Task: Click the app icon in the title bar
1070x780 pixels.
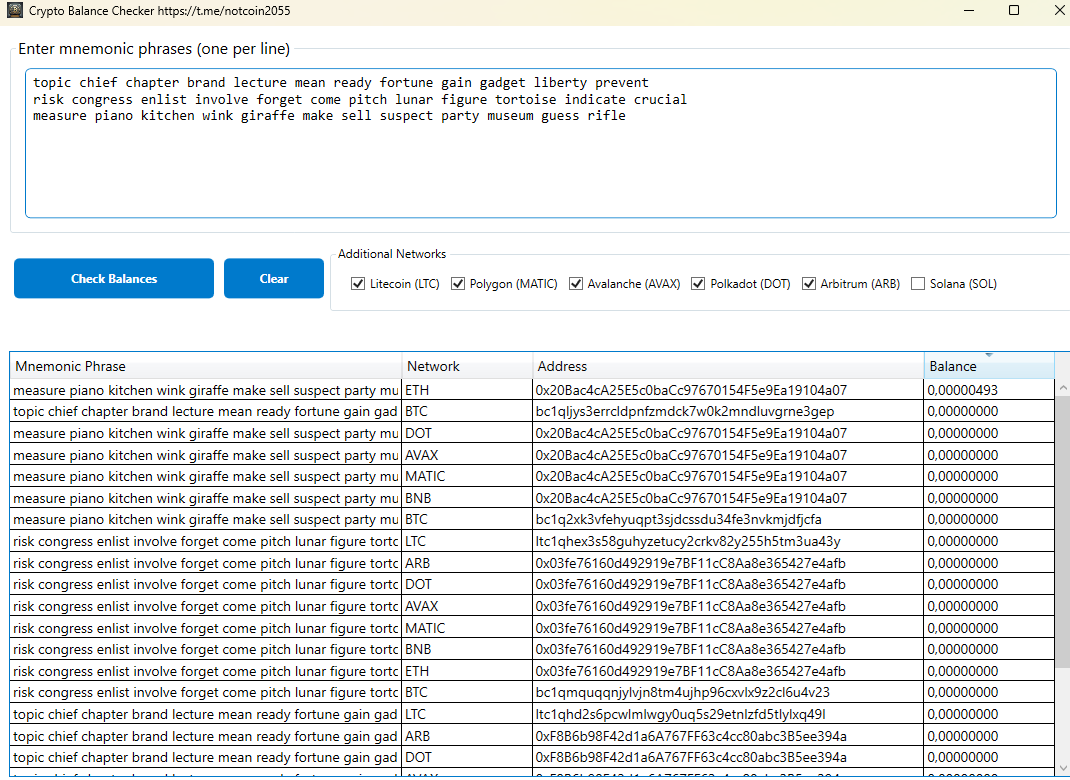Action: pos(15,11)
